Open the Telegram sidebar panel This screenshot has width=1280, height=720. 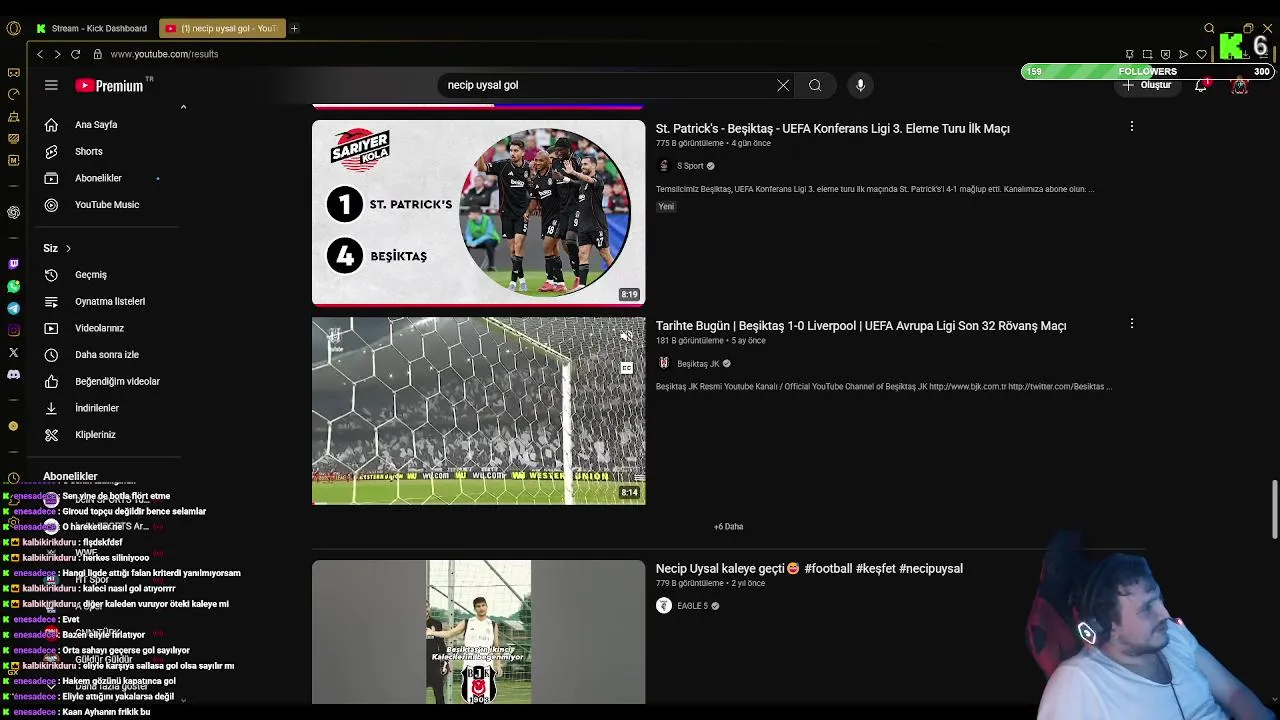(x=13, y=308)
